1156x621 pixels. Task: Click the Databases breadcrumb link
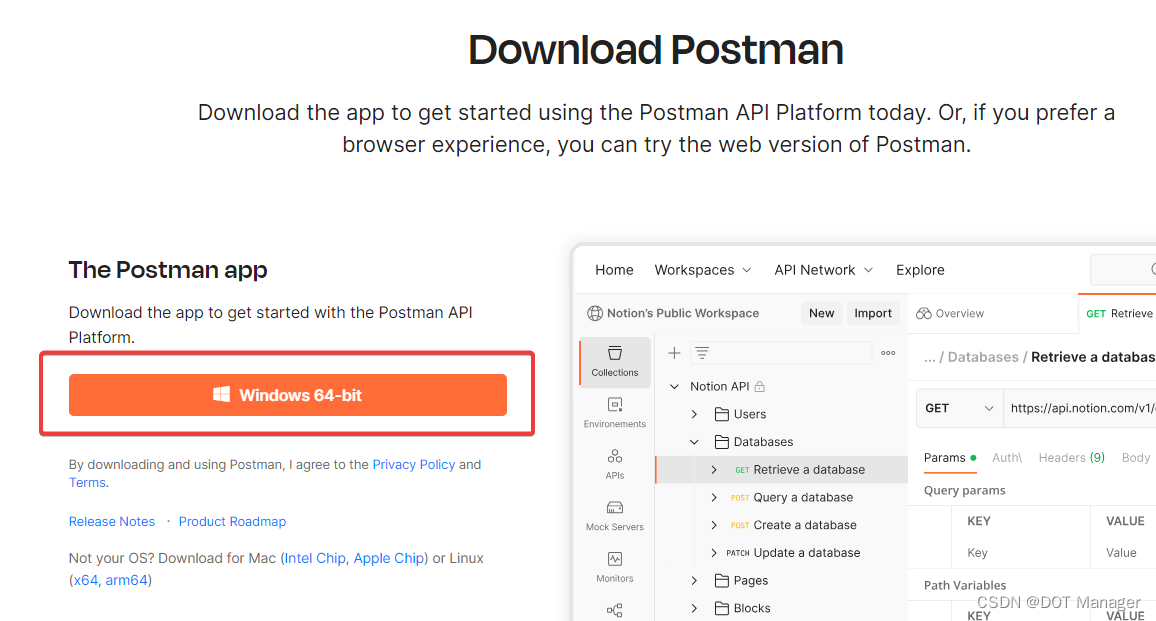[983, 357]
